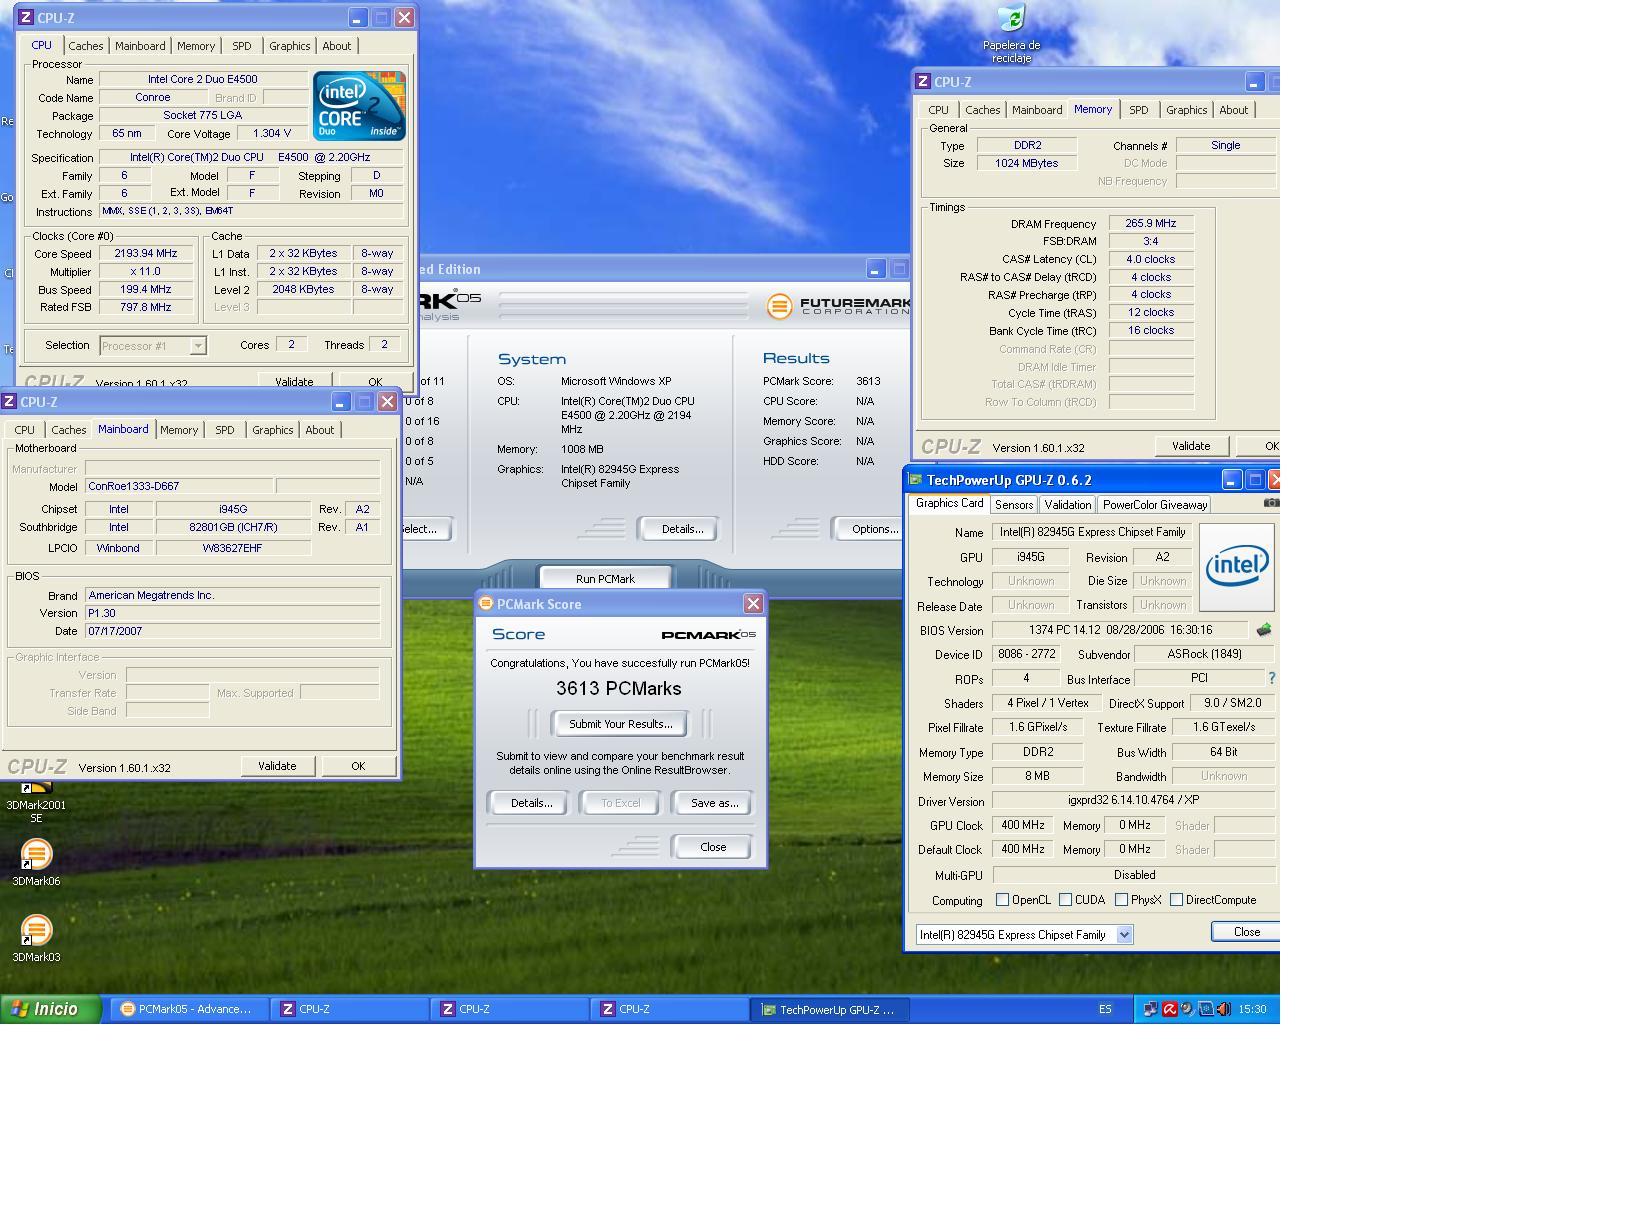Enable PhysX checkbox in GPU-Z
The width and height of the screenshot is (1632, 1224).
pos(1122,900)
